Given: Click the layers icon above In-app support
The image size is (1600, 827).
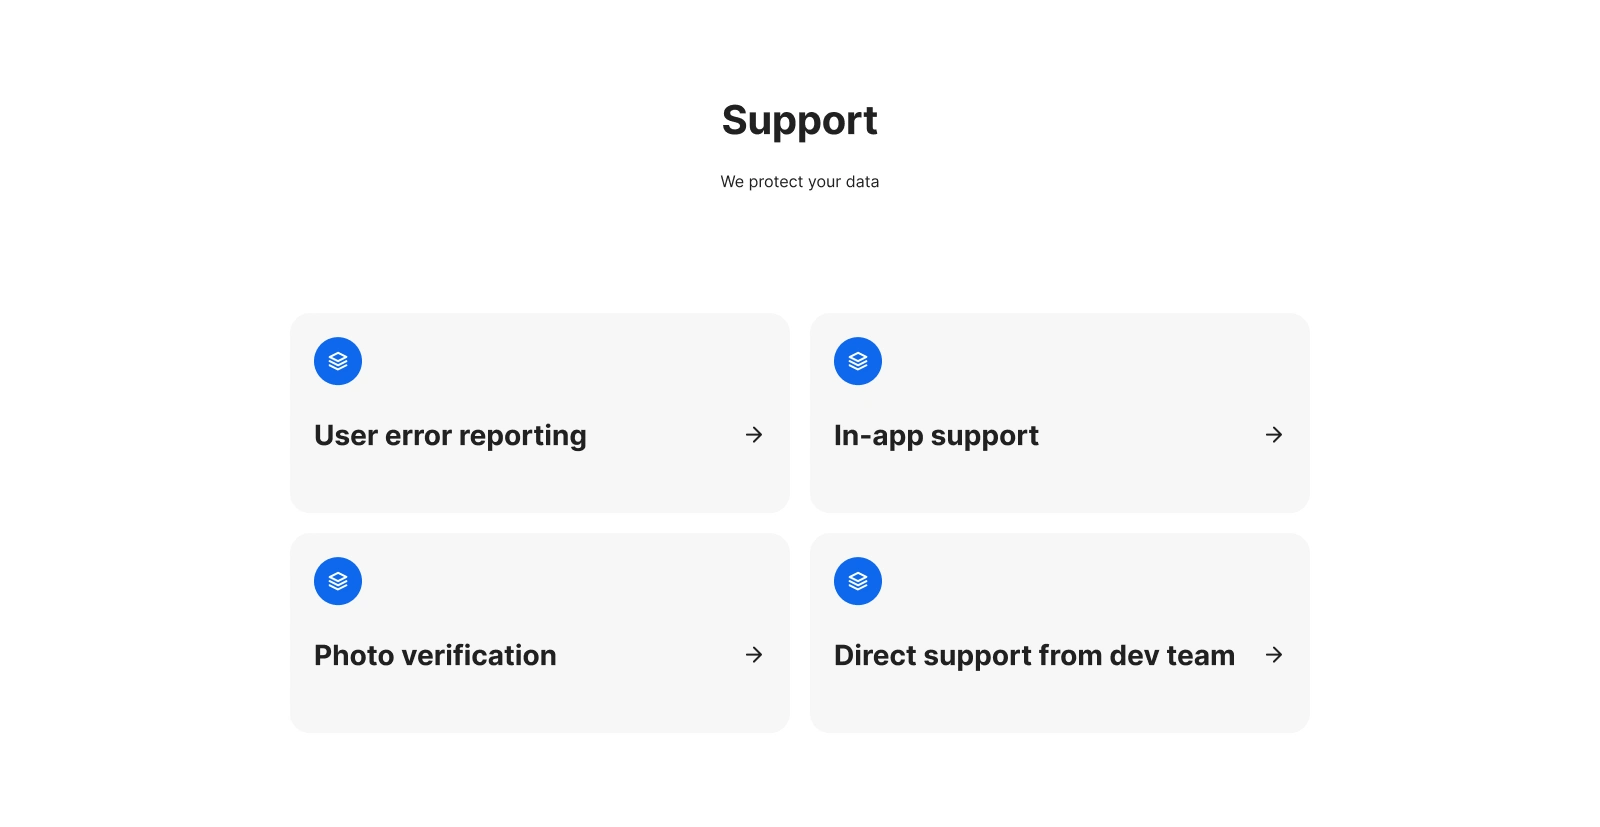Looking at the screenshot, I should click(858, 361).
